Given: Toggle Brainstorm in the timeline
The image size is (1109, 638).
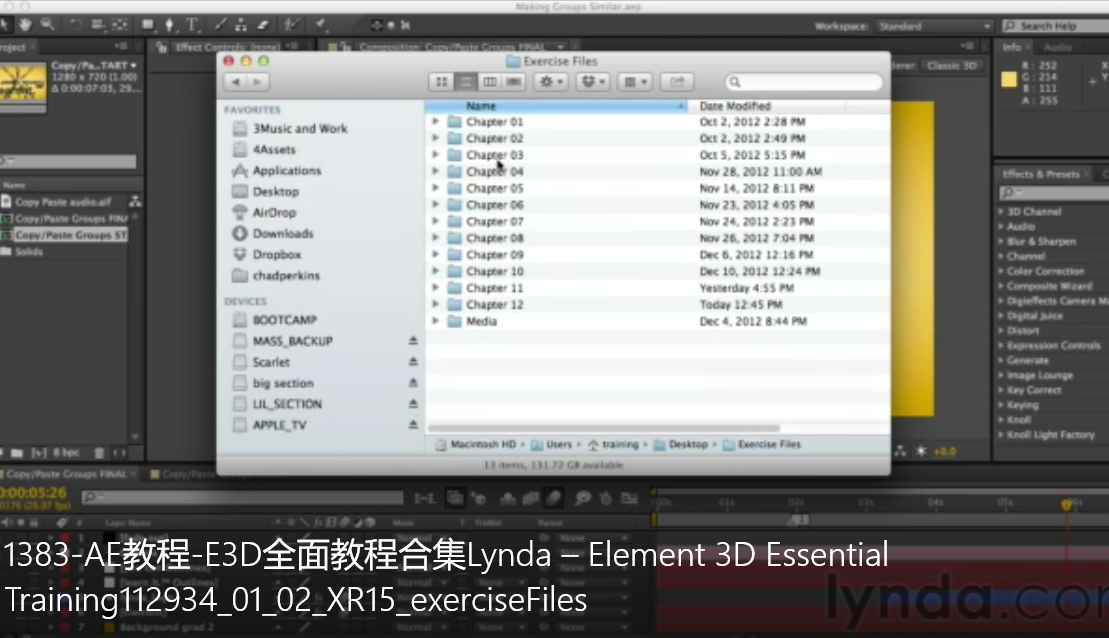Looking at the screenshot, I should coord(582,499).
